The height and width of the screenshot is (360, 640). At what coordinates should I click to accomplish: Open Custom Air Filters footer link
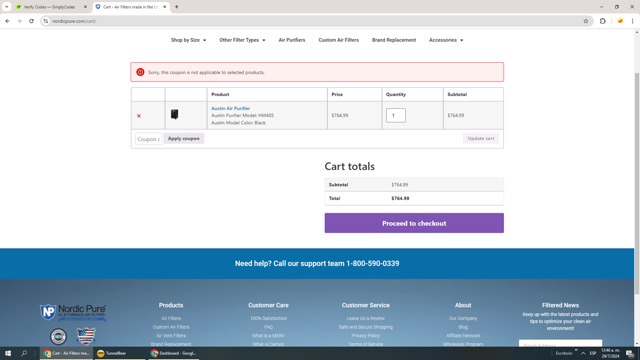[171, 327]
